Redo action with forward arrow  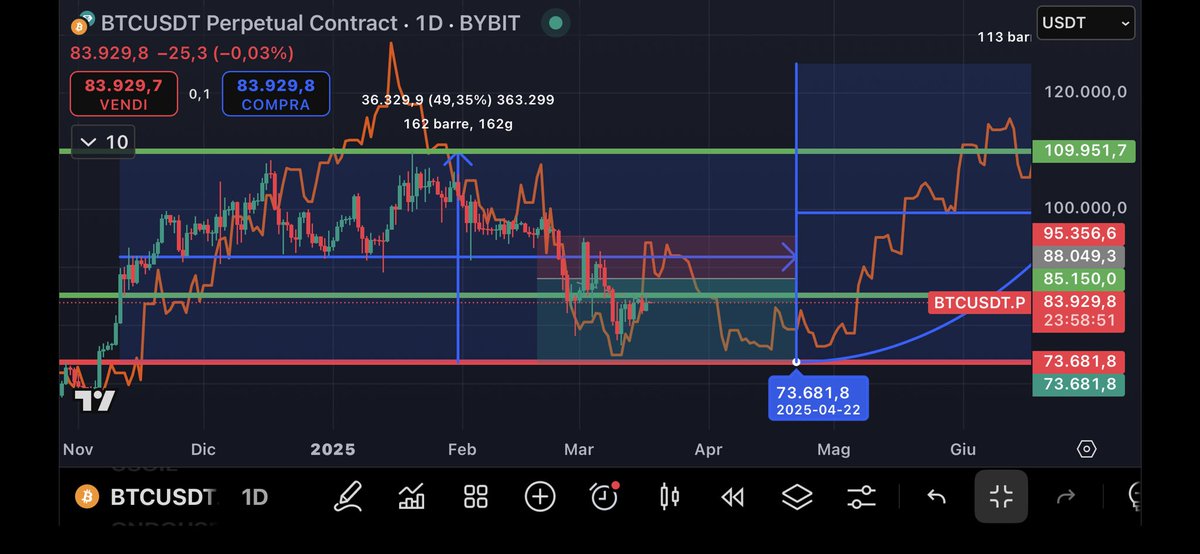[1065, 496]
